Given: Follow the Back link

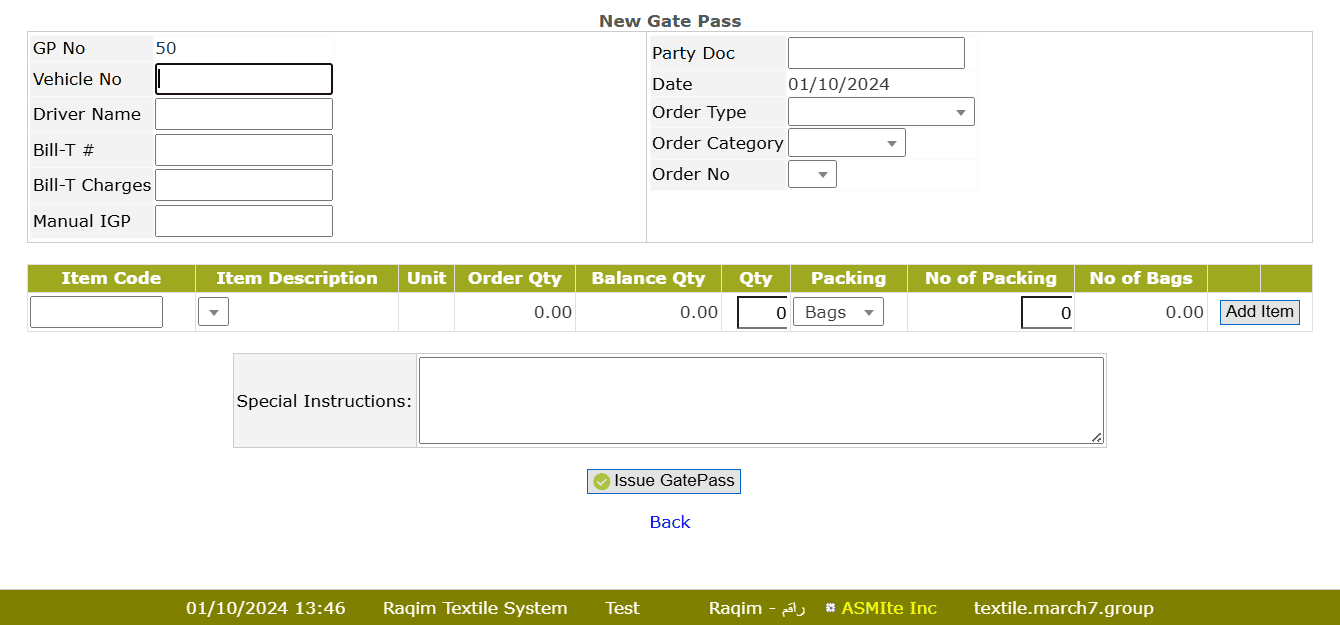Looking at the screenshot, I should coord(669,522).
